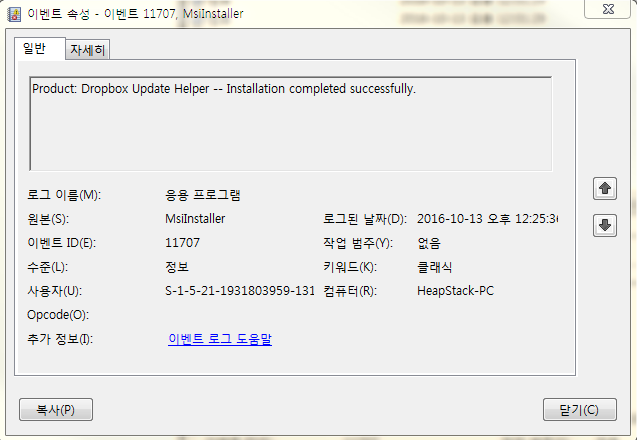
Task: Click the 키워드(K): label
Action: click(x=350, y=267)
